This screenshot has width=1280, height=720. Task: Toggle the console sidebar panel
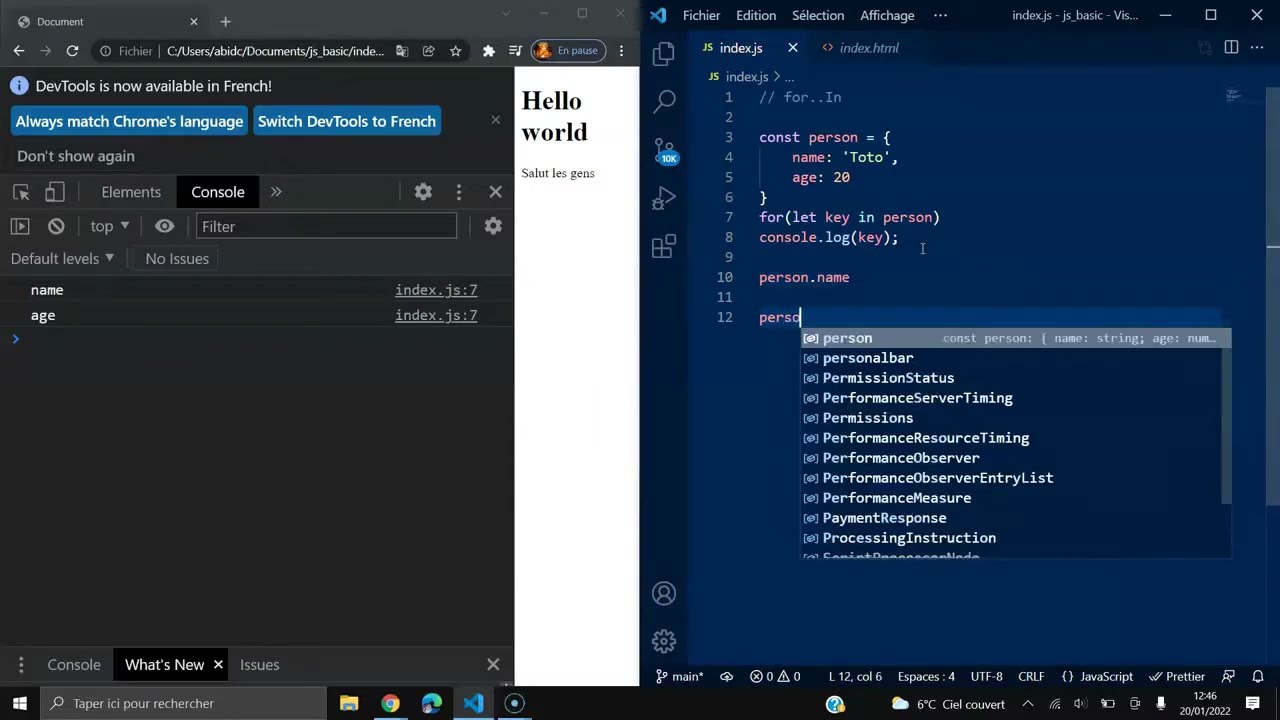20,226
